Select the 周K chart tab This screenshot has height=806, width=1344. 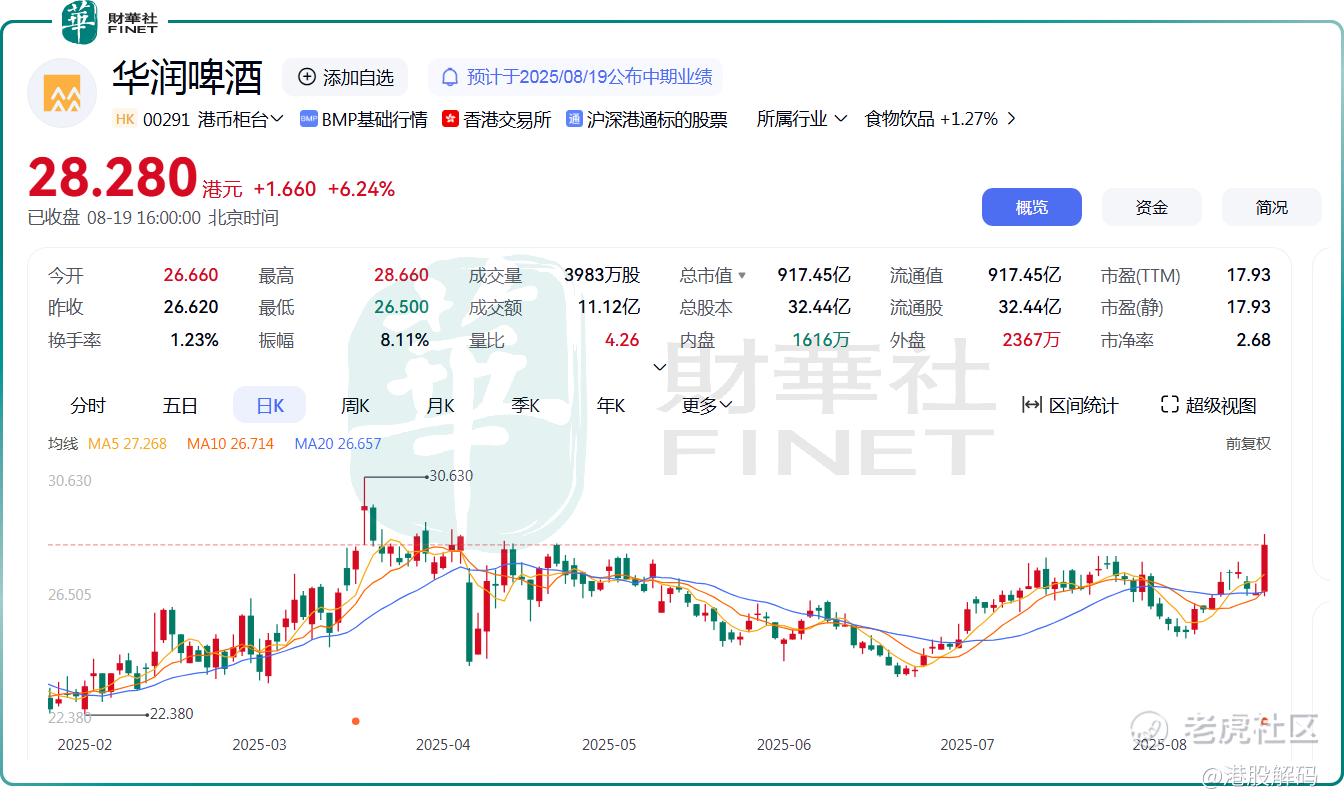[355, 405]
